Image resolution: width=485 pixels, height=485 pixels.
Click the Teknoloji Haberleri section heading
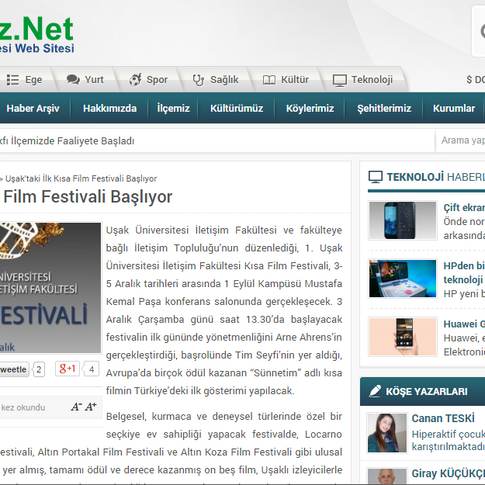tap(436, 177)
